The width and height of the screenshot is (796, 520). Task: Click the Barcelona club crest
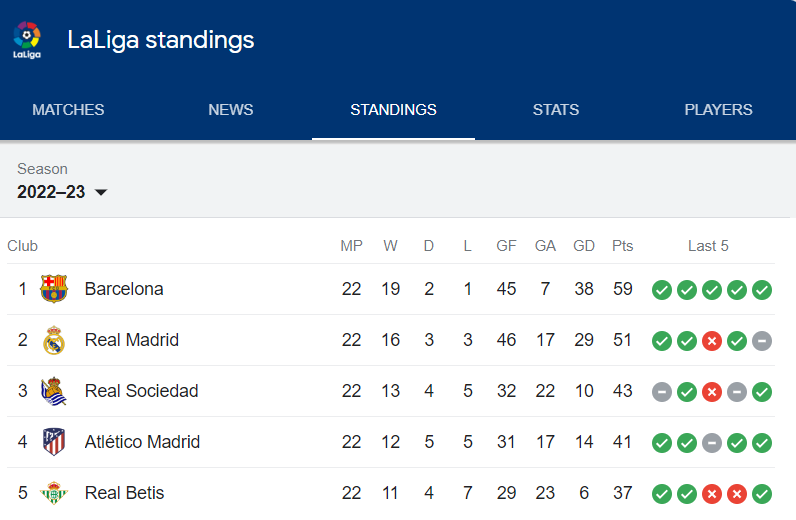click(54, 289)
